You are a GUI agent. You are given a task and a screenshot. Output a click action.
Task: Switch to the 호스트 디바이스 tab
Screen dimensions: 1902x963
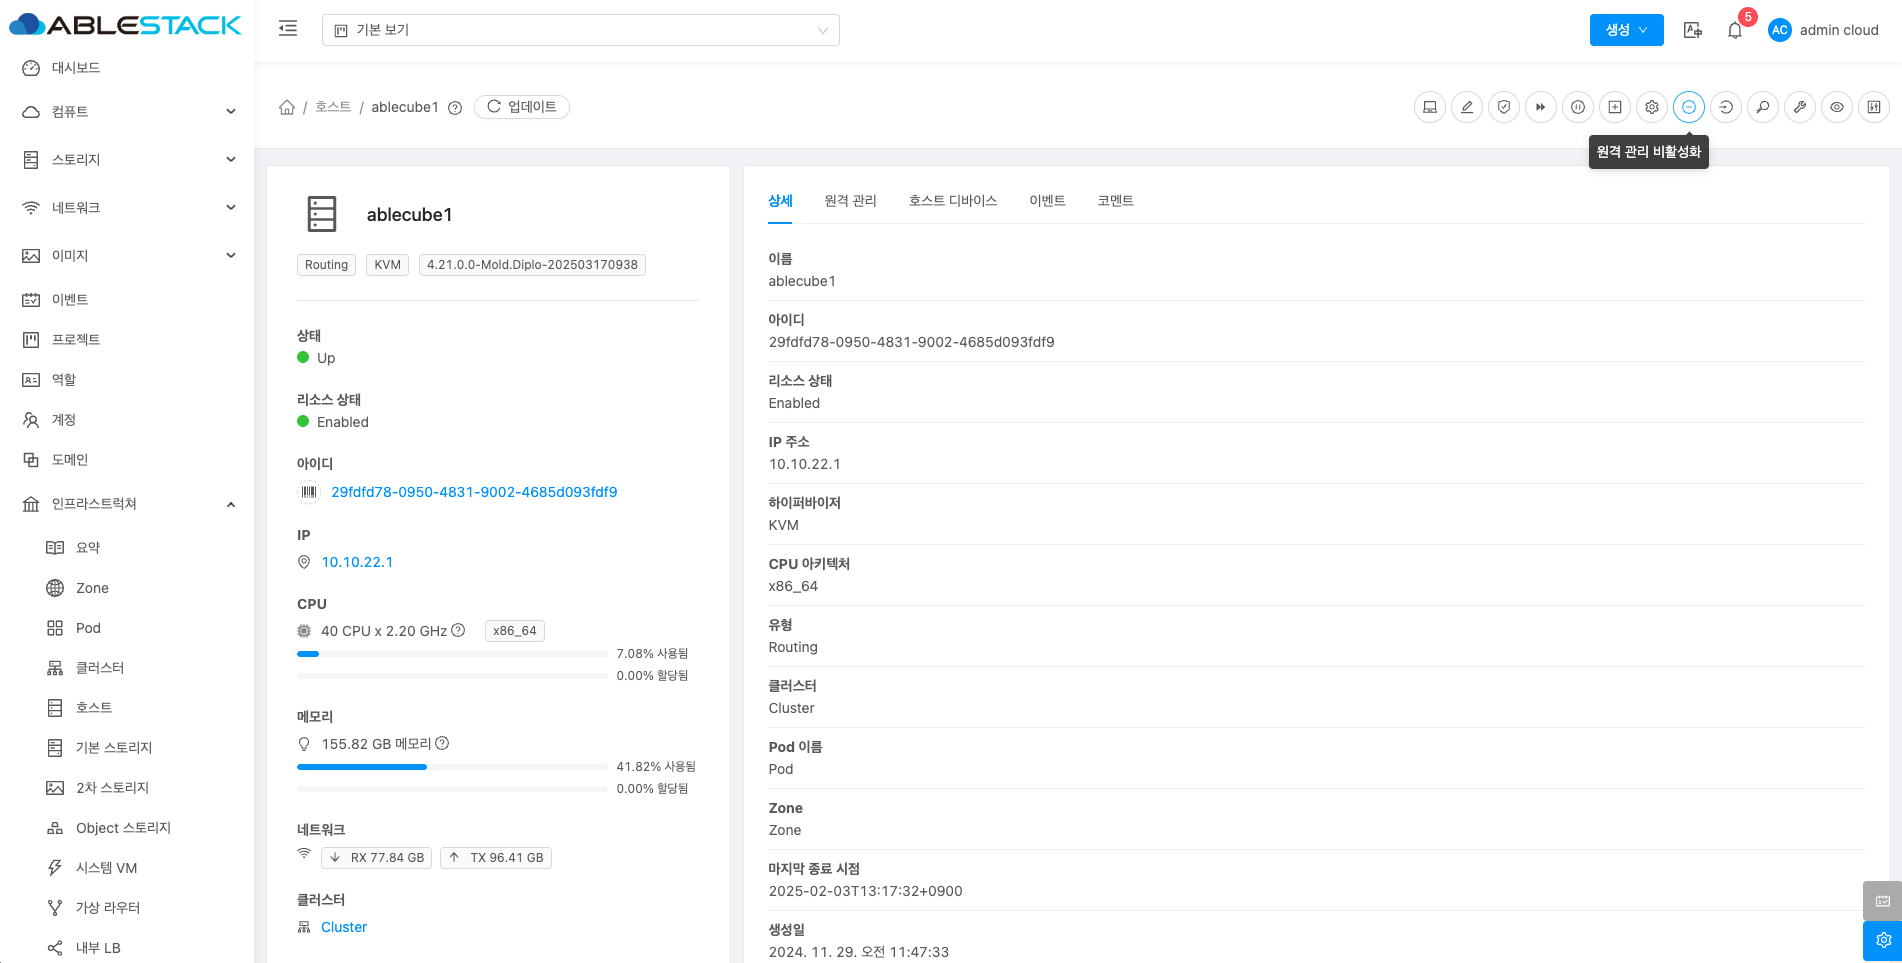tap(952, 201)
